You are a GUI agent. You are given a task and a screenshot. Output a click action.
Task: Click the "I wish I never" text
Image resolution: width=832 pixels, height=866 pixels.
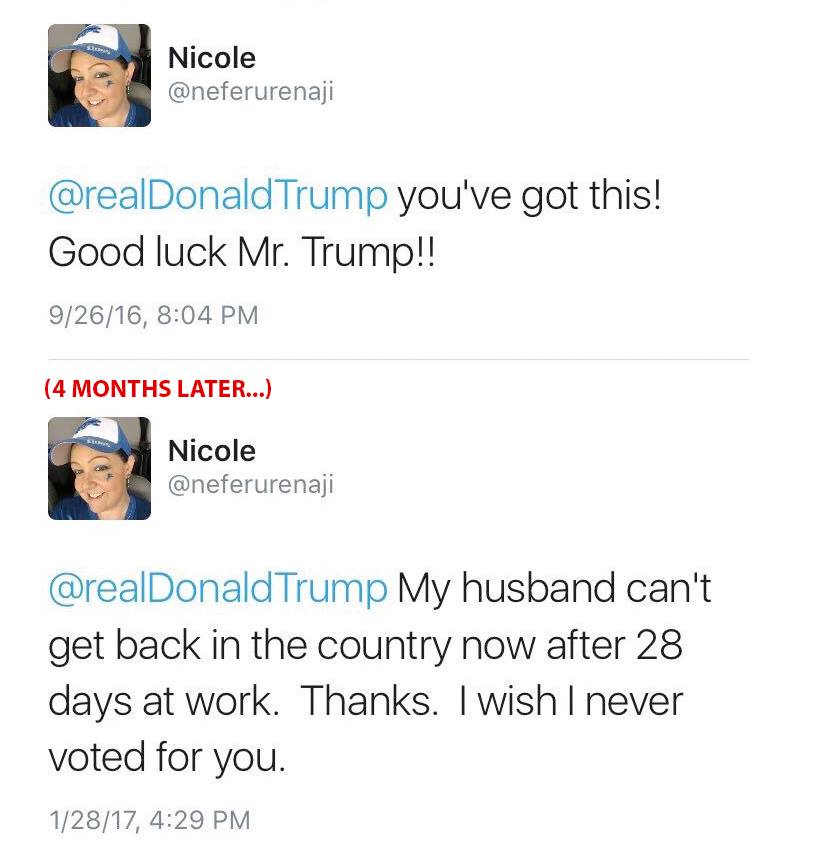[569, 701]
